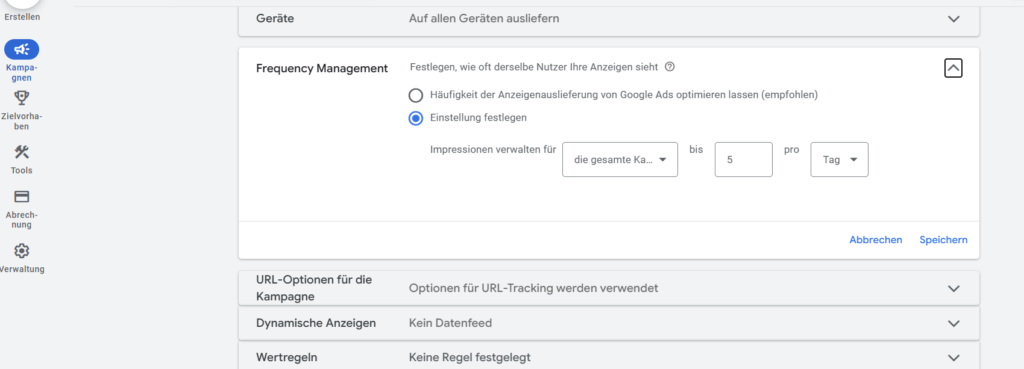Viewport: 1024px width, 369px height.
Task: Select Google Ads optimieren lassen radio option
Action: coord(416,95)
